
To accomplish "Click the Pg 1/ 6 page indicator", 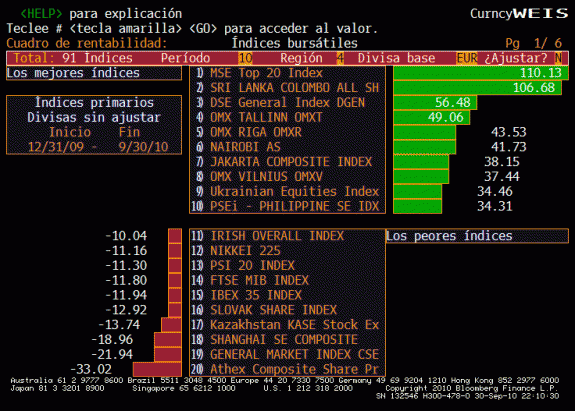I will tap(534, 43).
